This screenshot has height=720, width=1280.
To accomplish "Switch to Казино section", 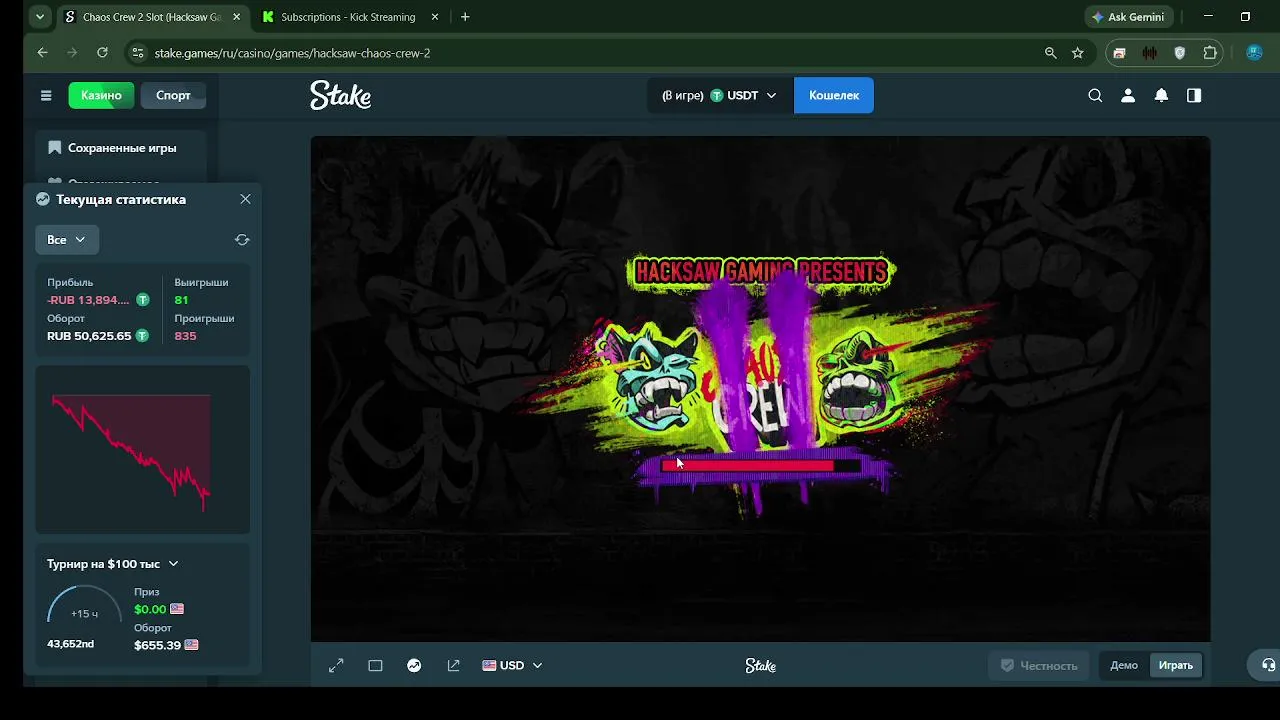I will 101,95.
